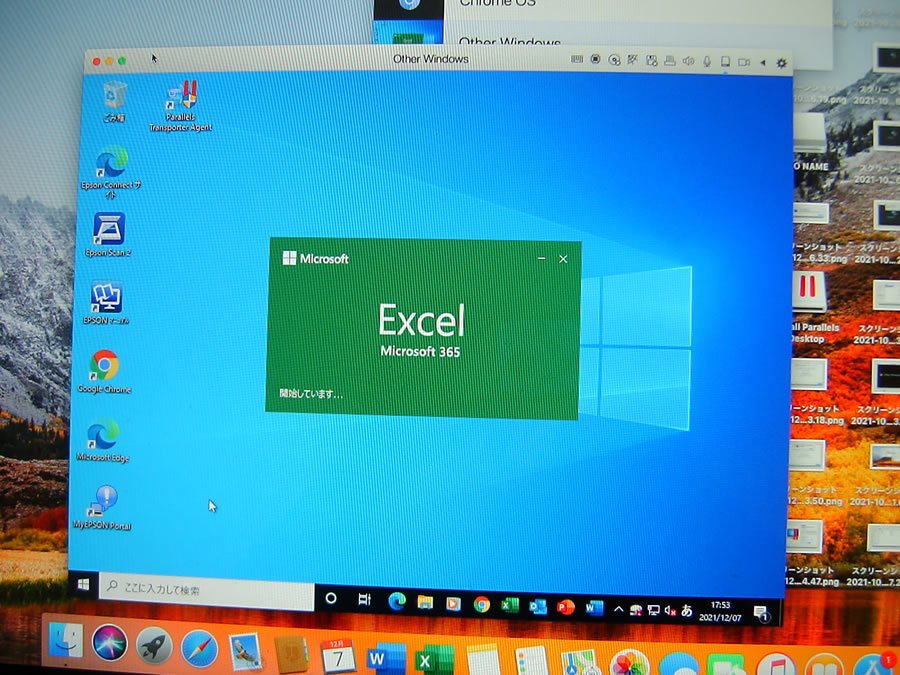Switch to Excel on the Windows taskbar
Screen dimensions: 900x675
510,605
